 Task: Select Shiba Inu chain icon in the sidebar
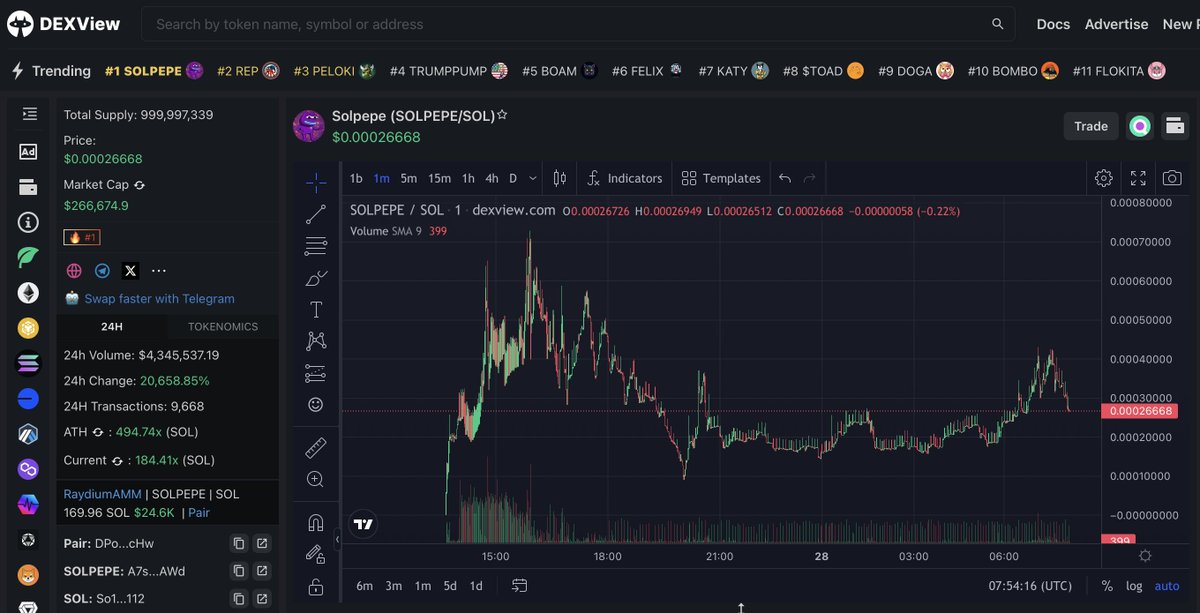point(28,575)
